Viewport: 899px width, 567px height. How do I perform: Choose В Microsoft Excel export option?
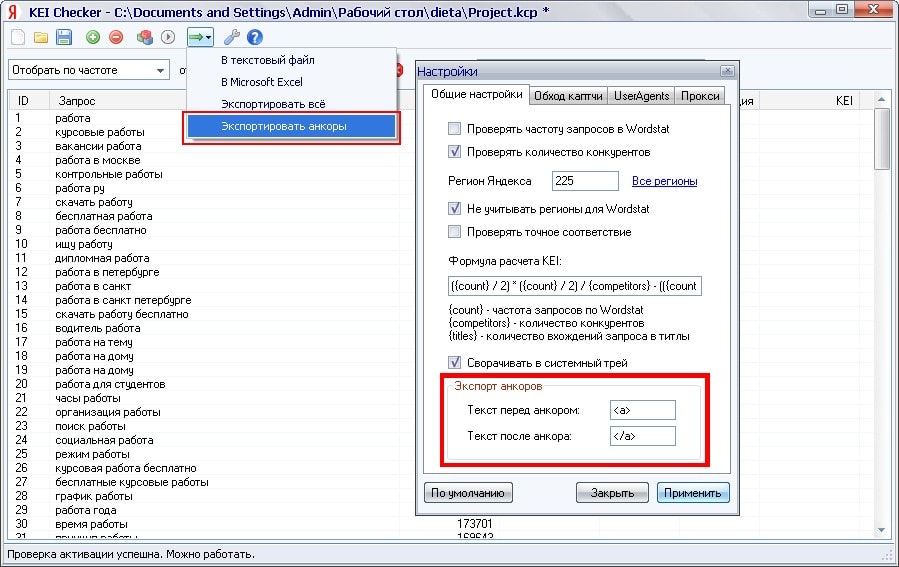262,82
